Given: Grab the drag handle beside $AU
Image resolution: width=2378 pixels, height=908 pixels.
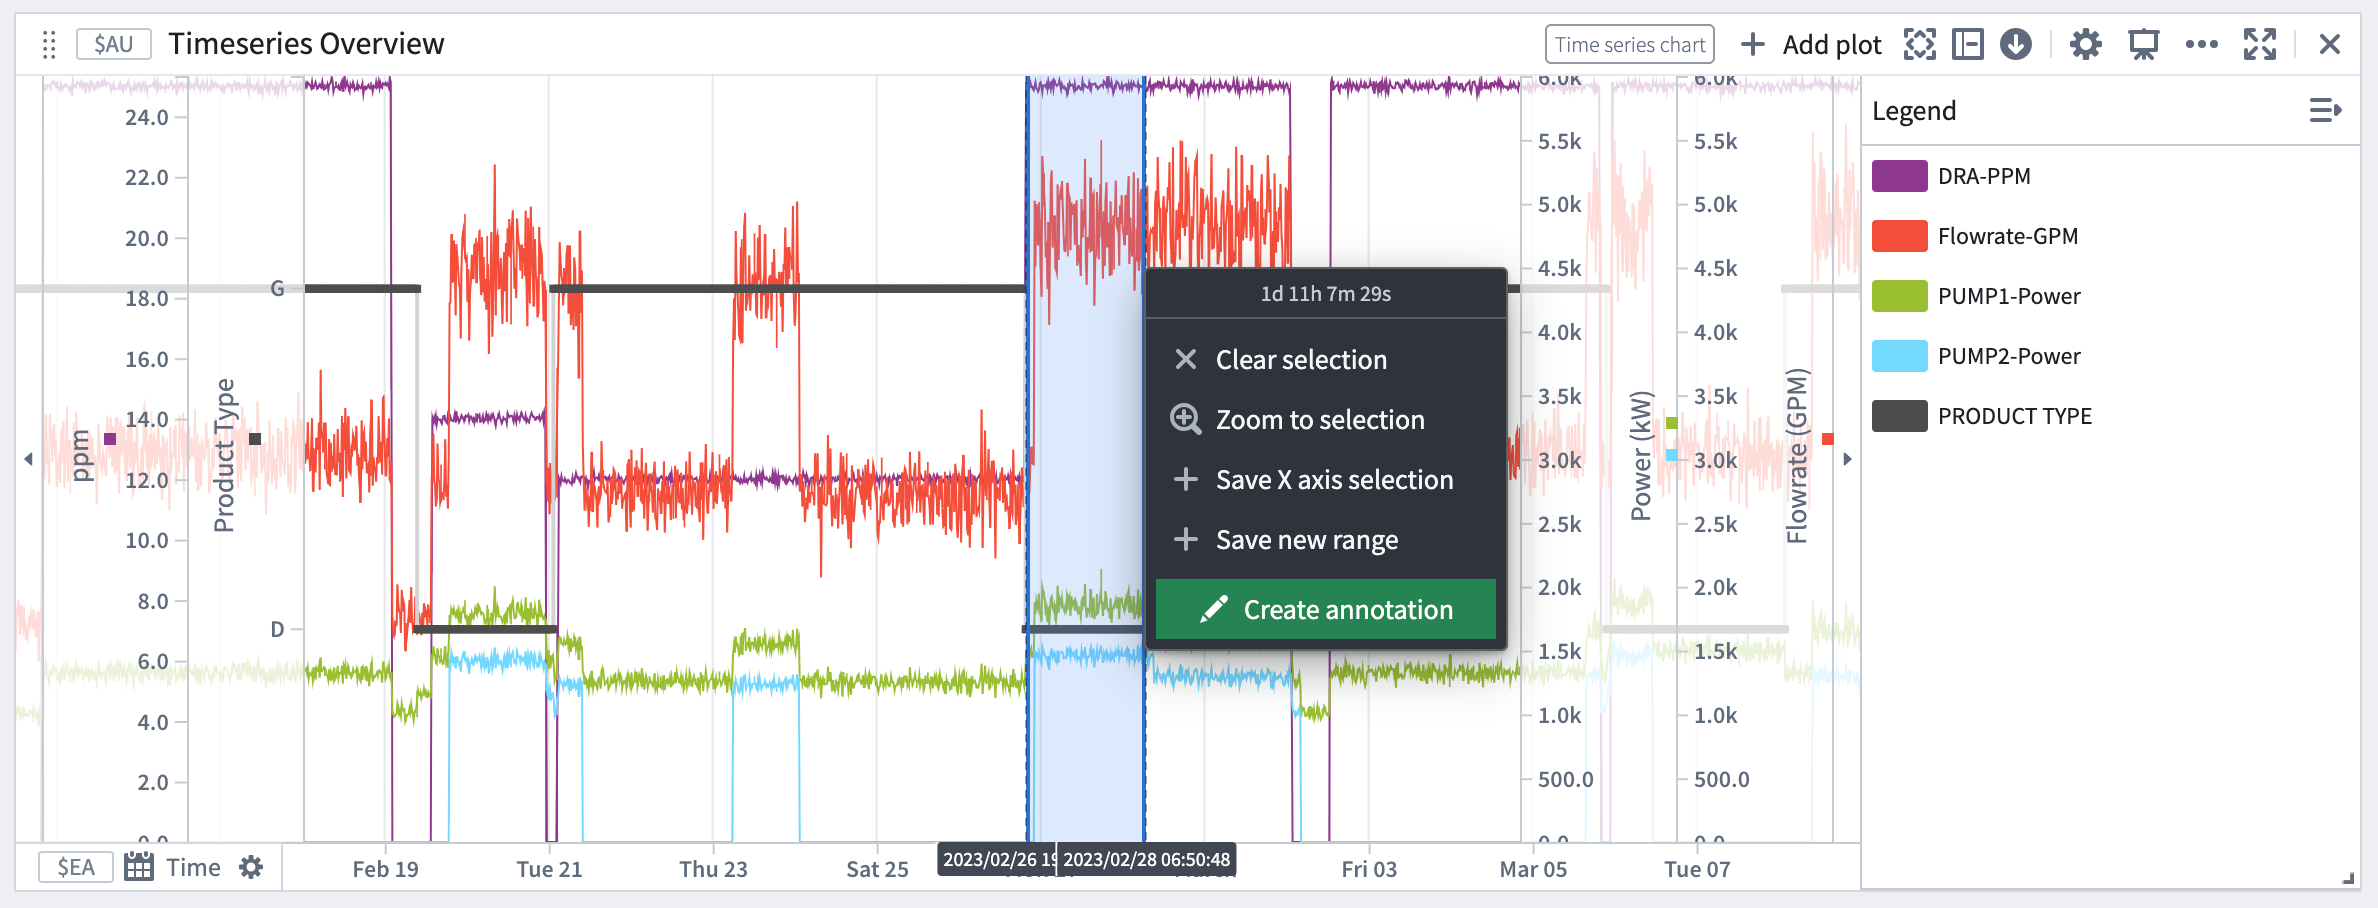Looking at the screenshot, I should click(48, 45).
